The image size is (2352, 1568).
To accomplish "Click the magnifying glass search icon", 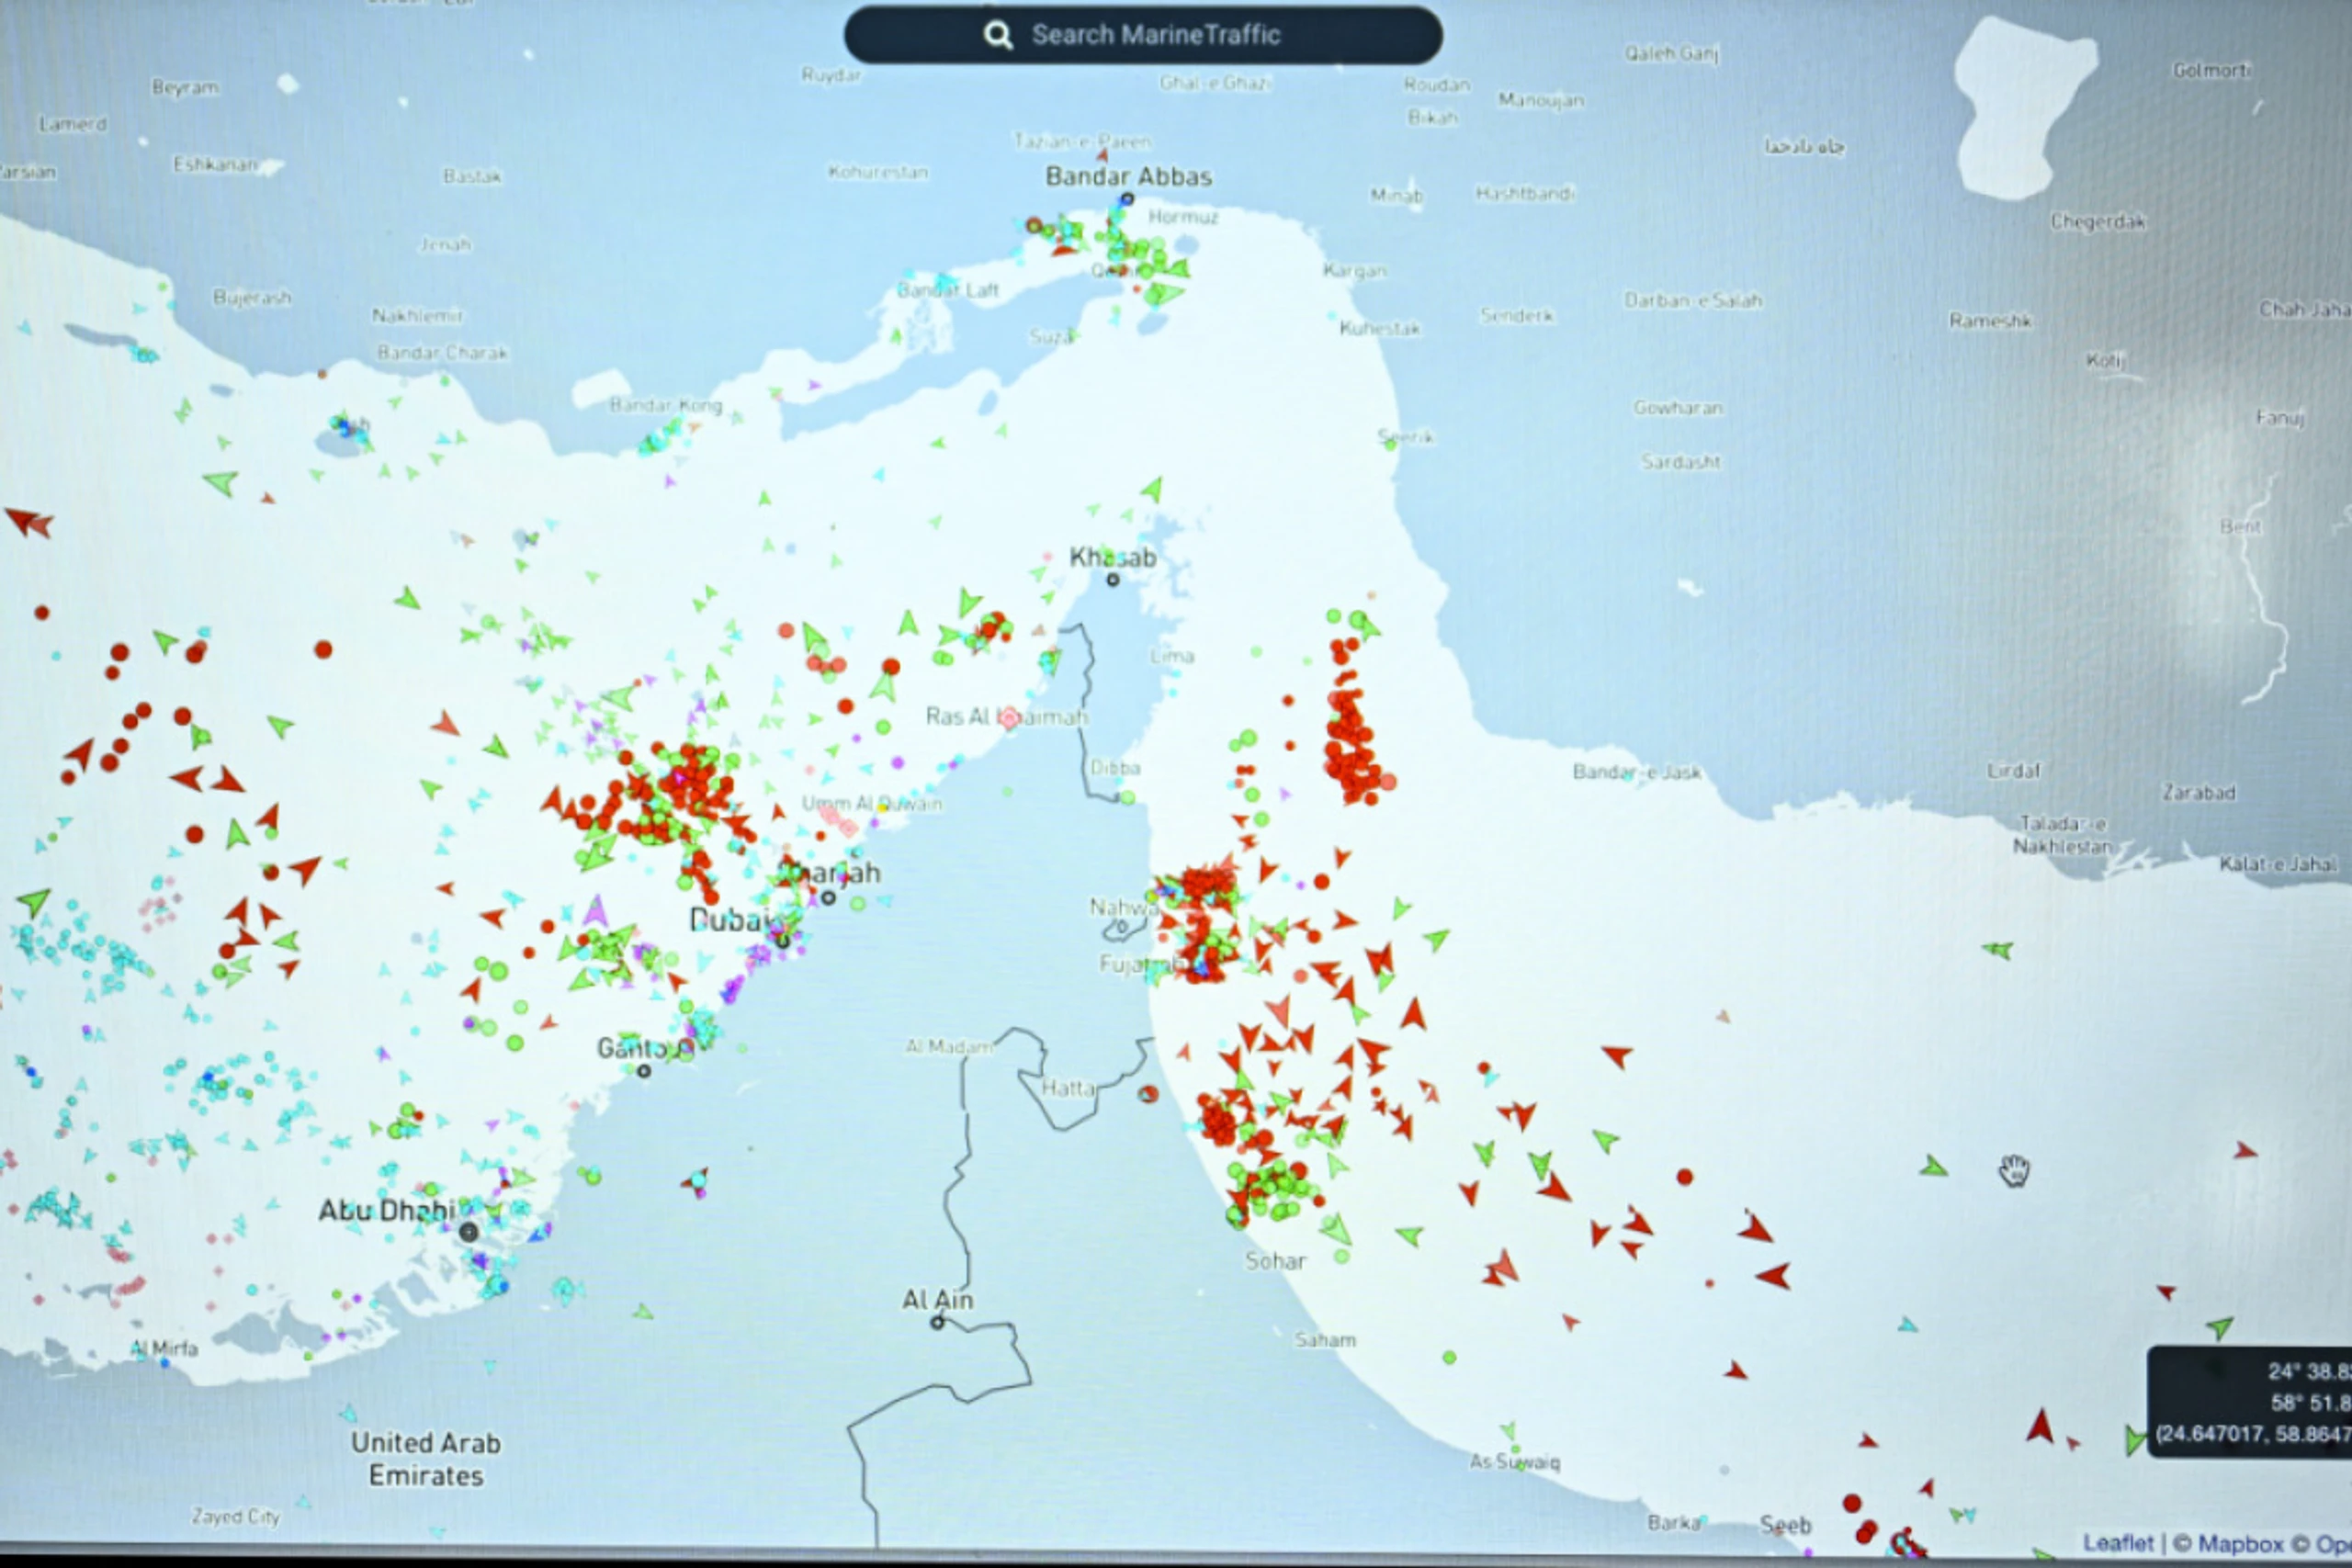I will coord(997,36).
